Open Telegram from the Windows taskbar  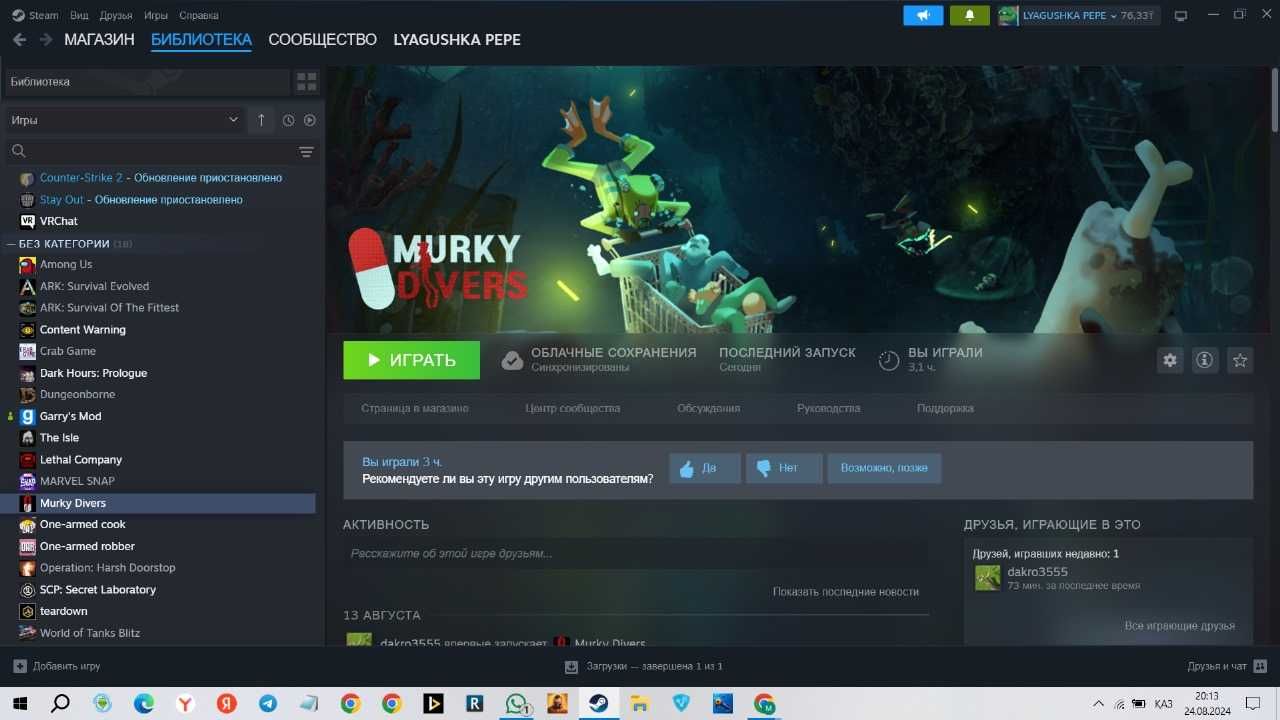(x=268, y=704)
